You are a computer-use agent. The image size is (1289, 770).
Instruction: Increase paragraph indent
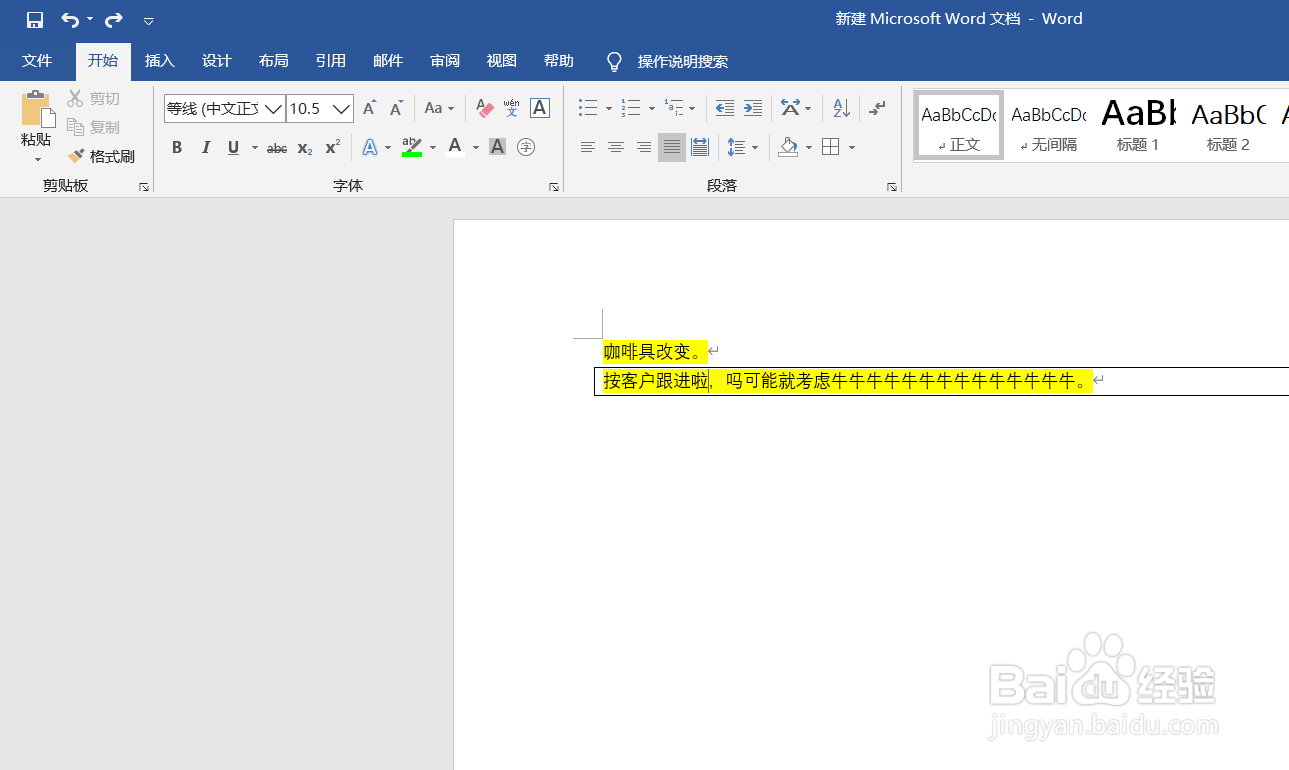pos(753,108)
